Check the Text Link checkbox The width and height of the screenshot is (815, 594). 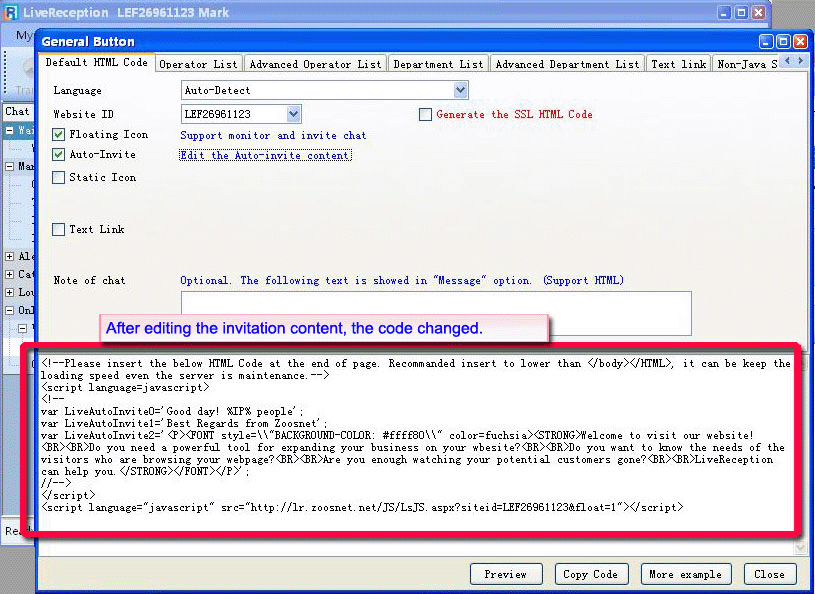[58, 229]
